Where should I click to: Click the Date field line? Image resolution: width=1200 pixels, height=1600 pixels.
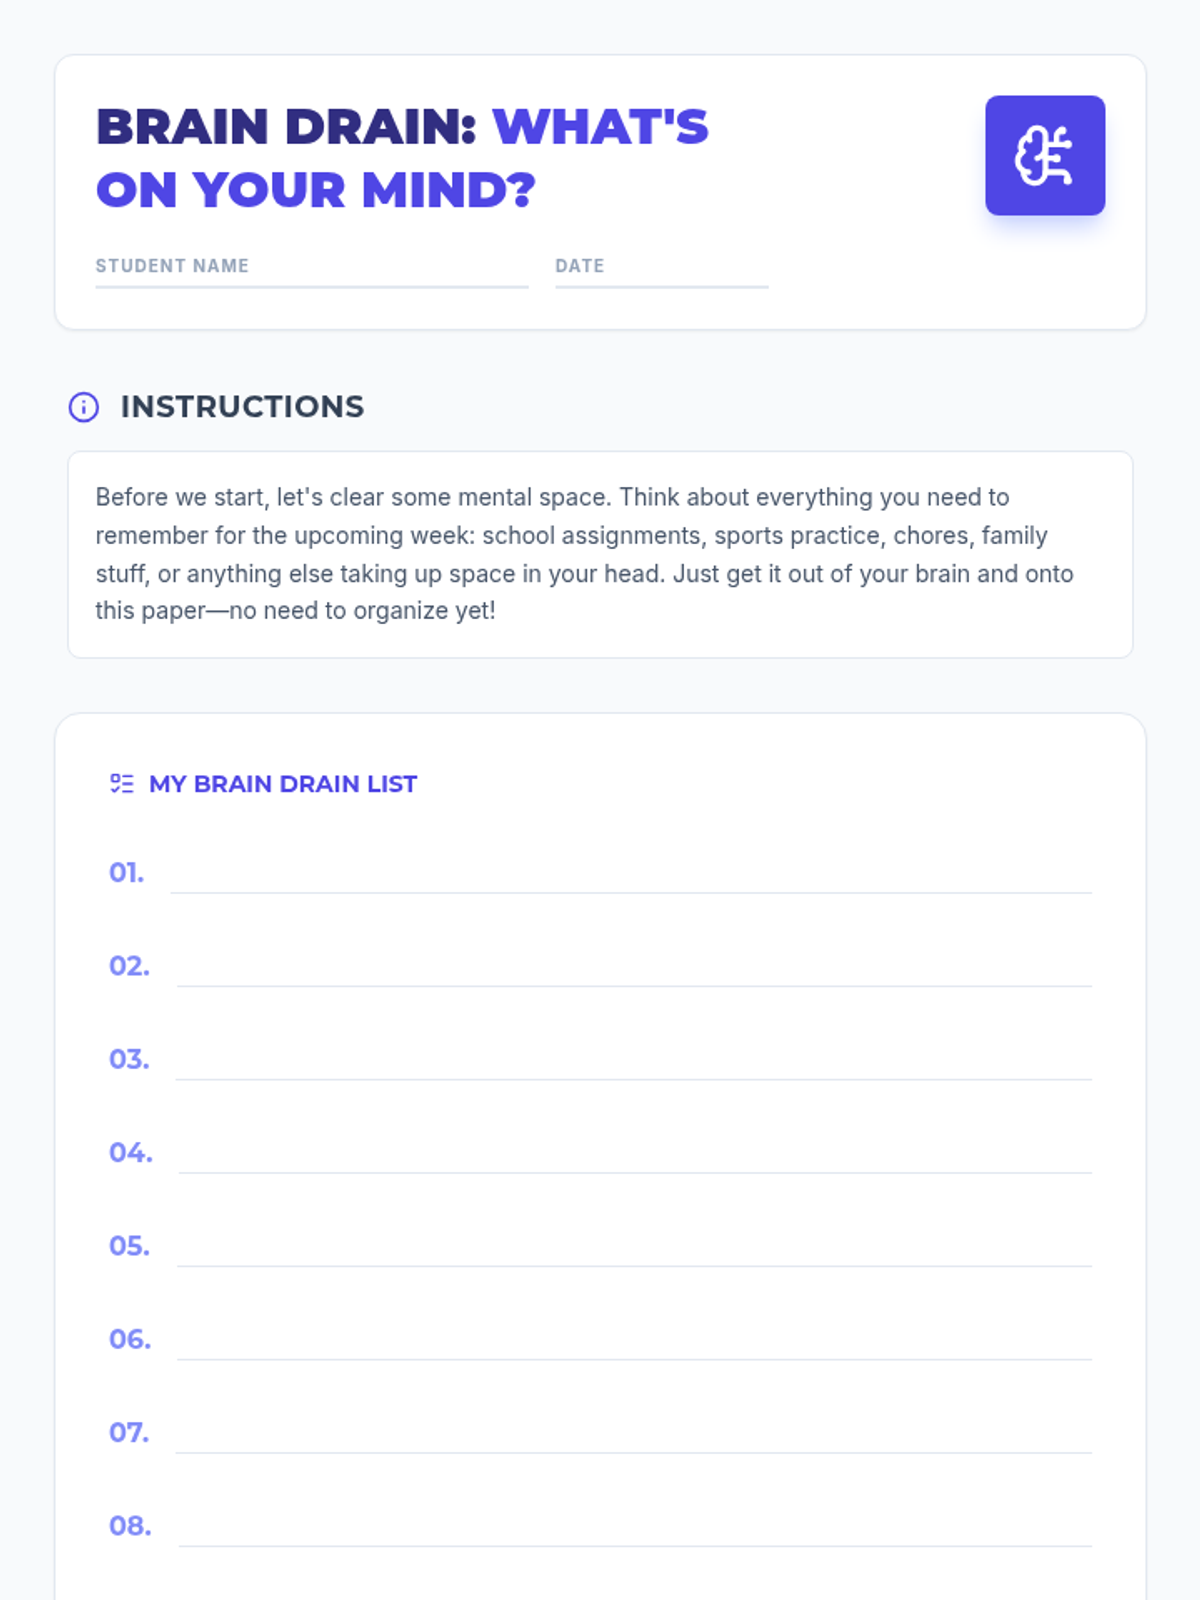click(x=661, y=274)
